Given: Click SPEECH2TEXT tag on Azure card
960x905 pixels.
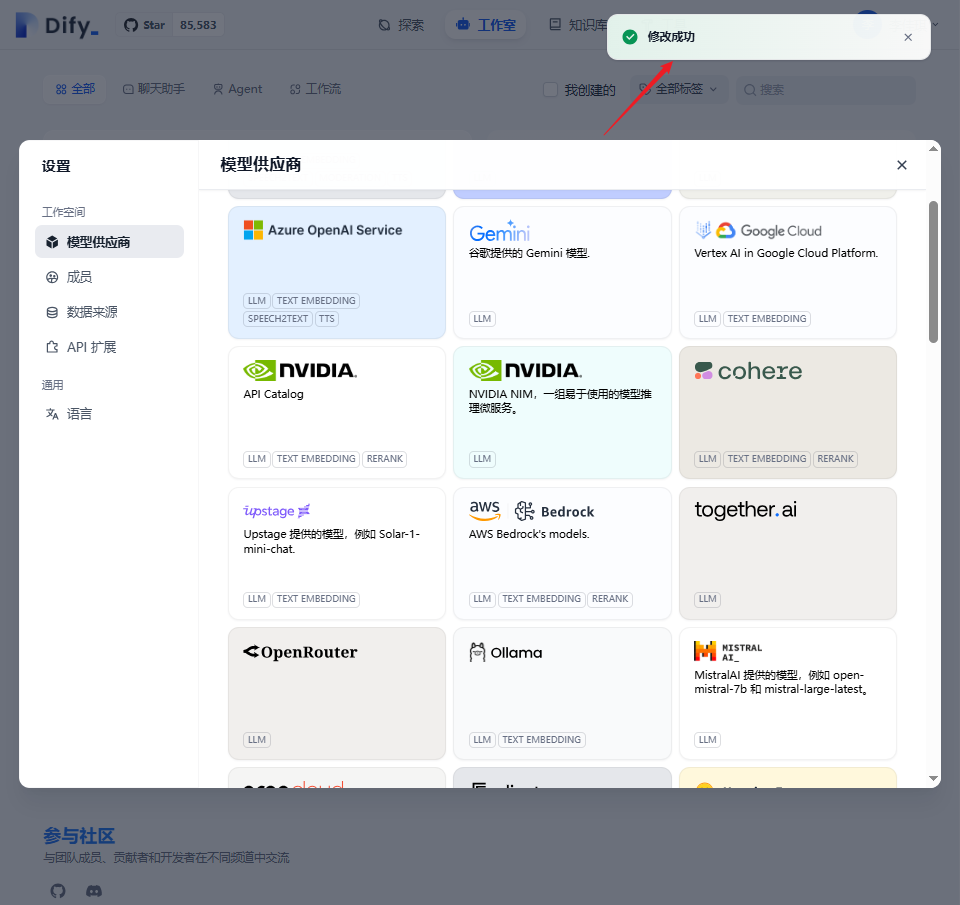Looking at the screenshot, I should (278, 318).
